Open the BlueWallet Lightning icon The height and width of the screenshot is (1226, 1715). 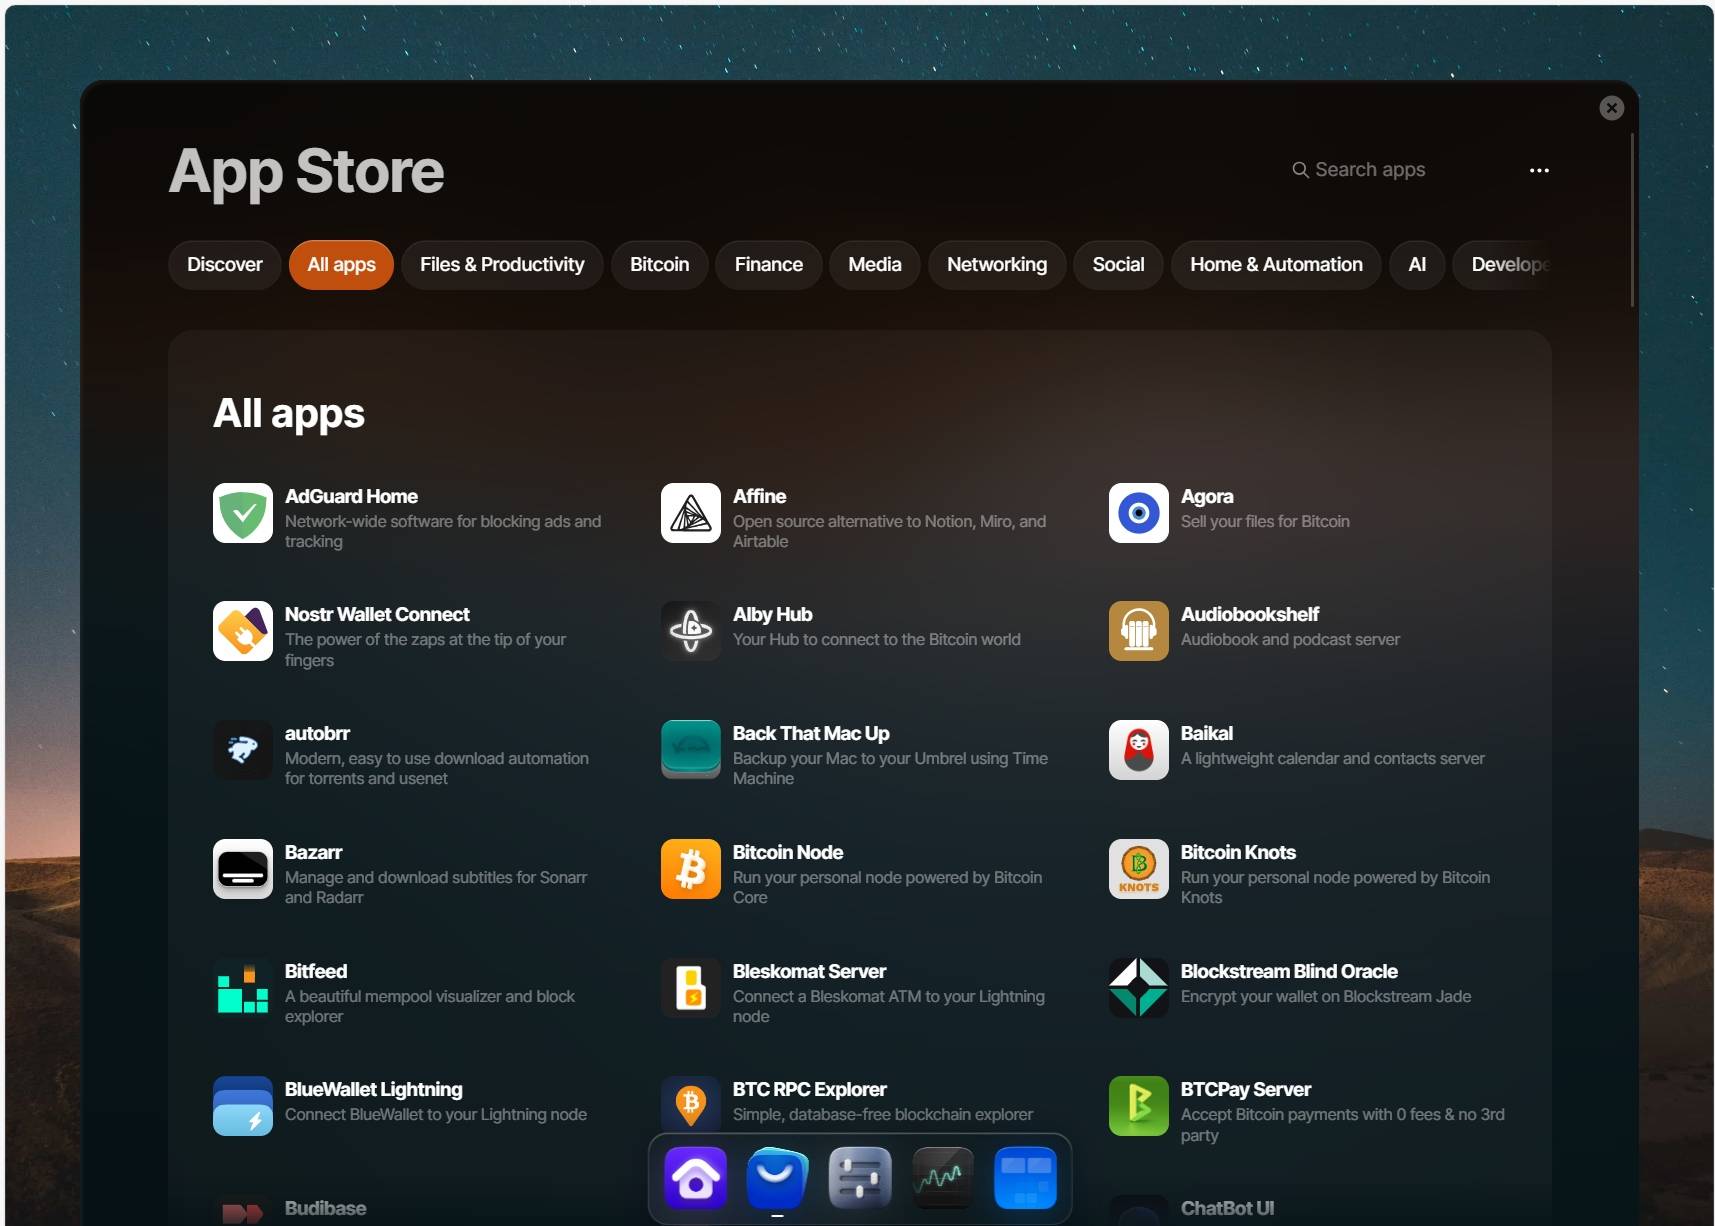coord(243,1106)
